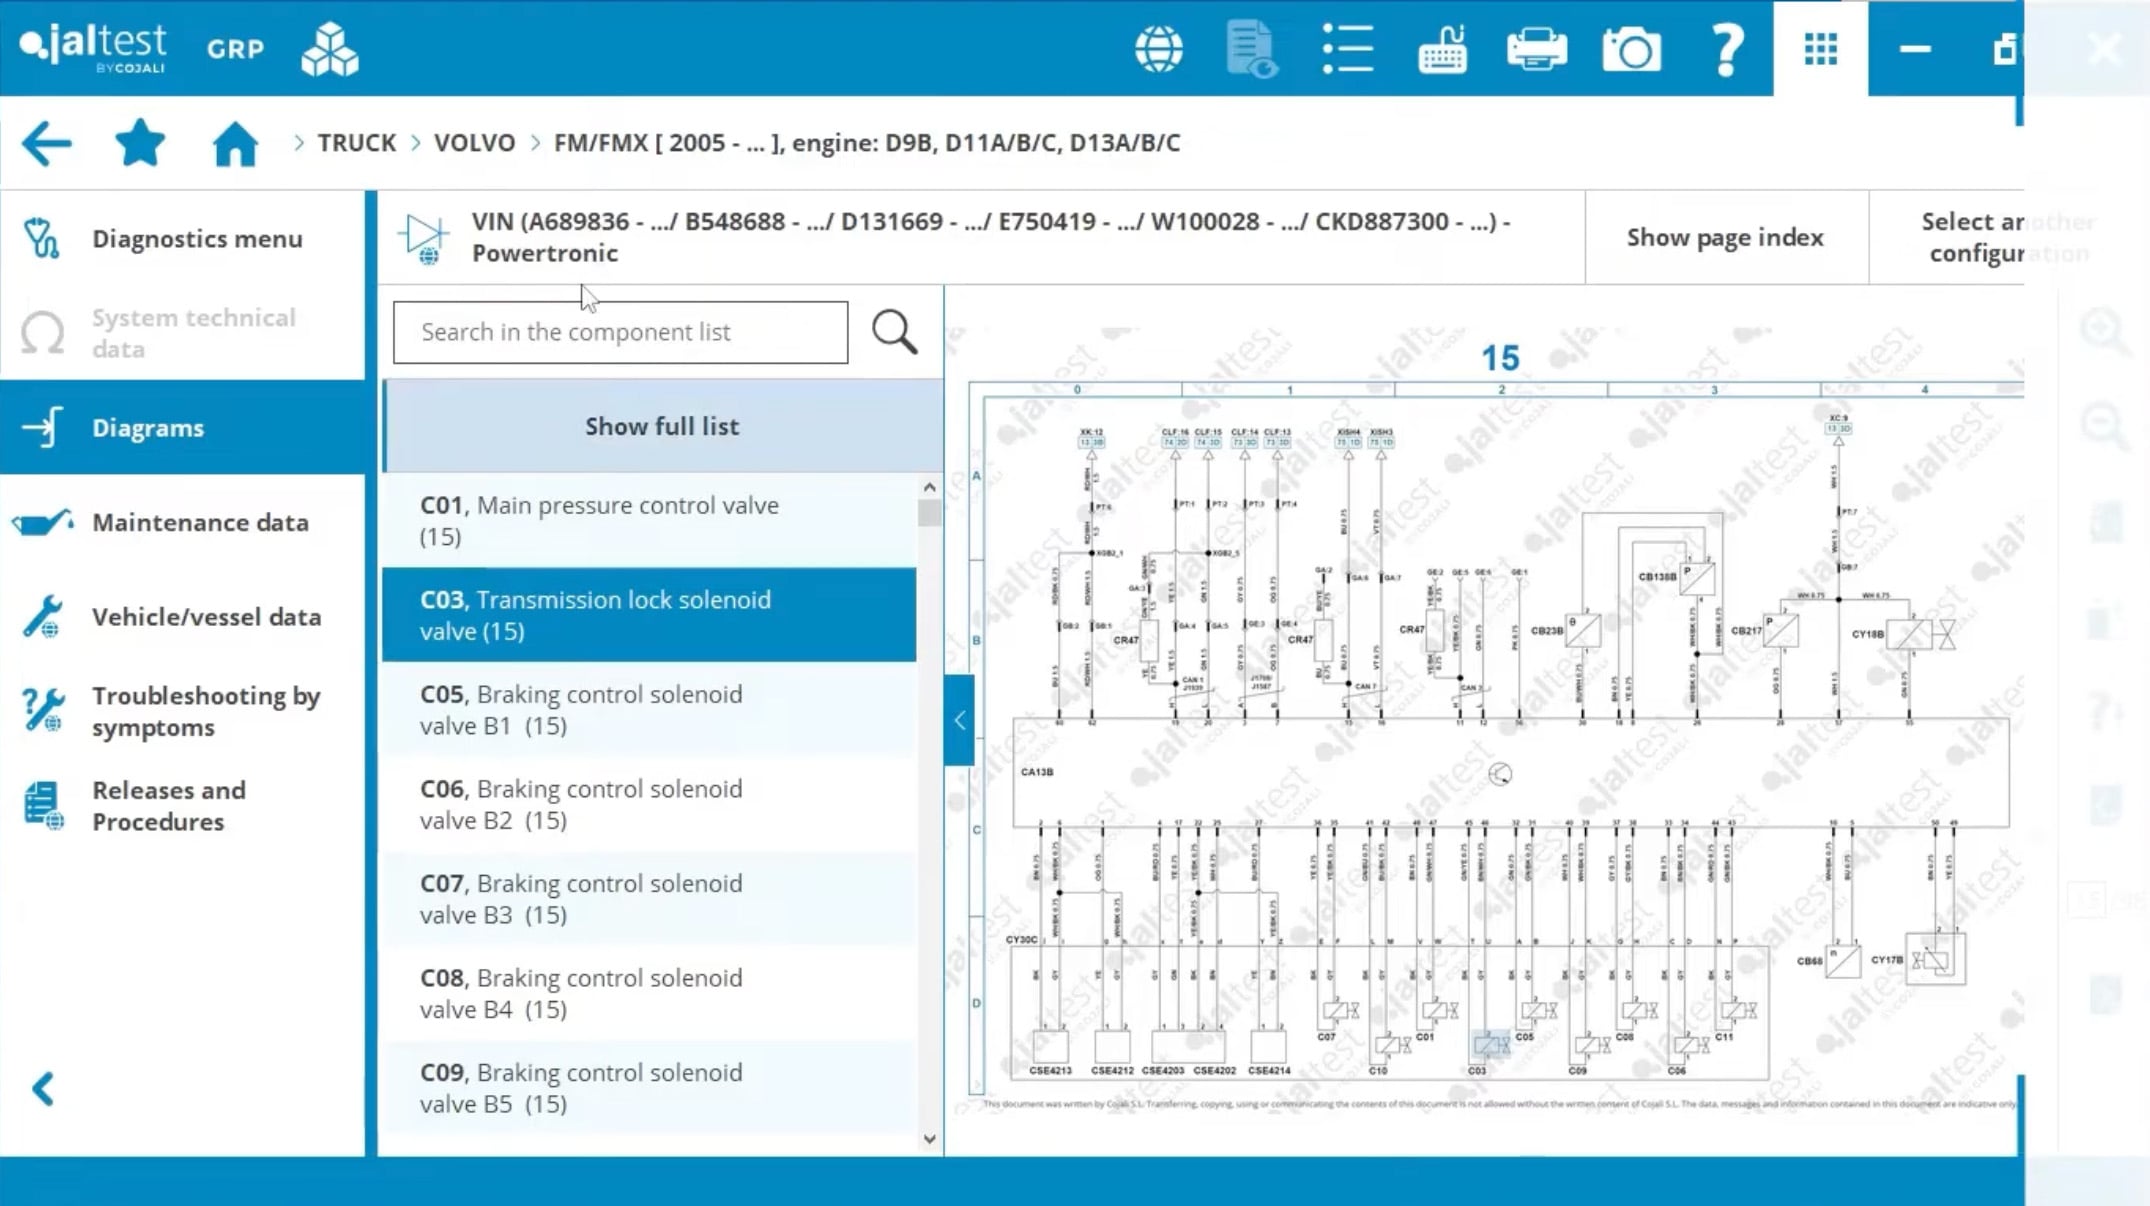Viewport: 2150px width, 1206px height.
Task: Open help question mark icon
Action: (x=1727, y=49)
